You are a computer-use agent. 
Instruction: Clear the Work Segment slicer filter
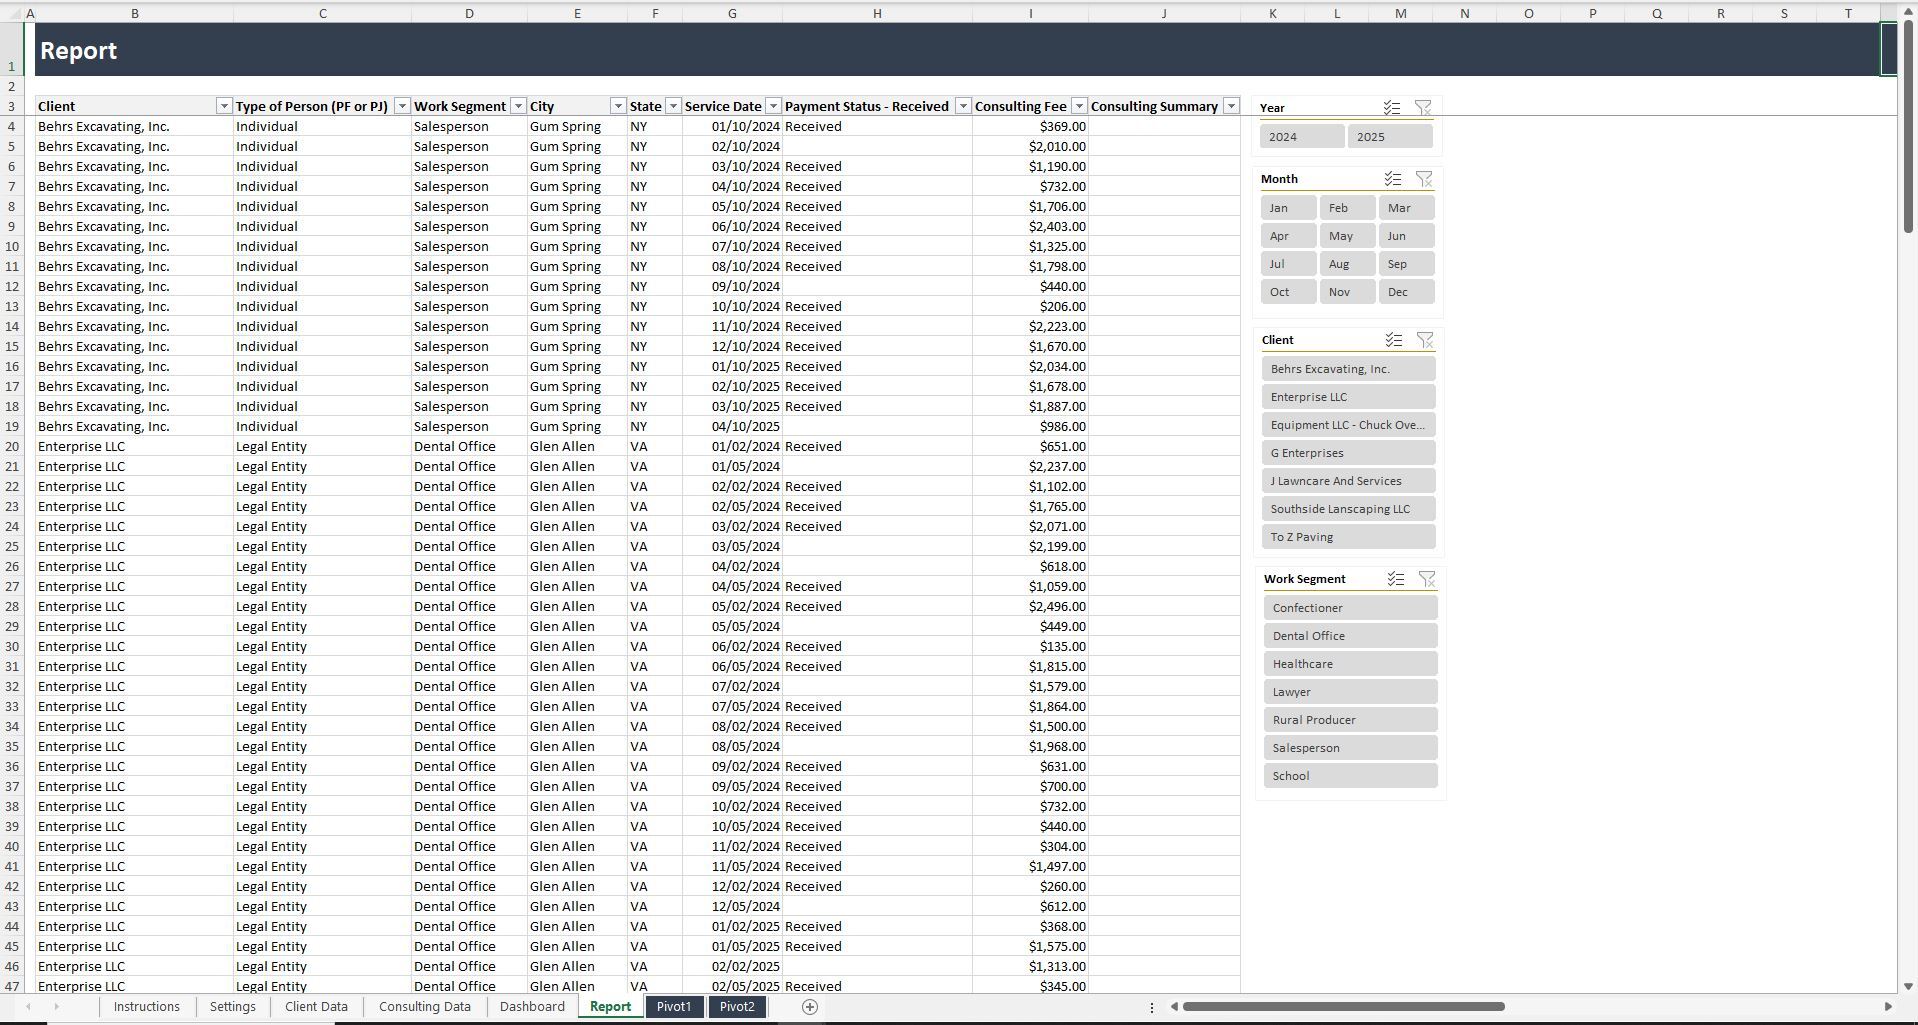coord(1428,579)
